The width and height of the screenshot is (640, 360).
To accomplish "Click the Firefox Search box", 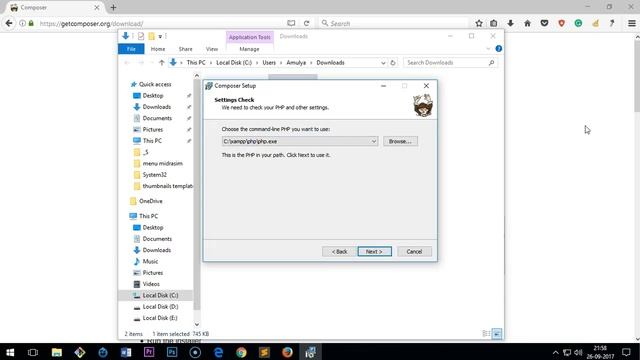I will pyautogui.click(x=394, y=24).
